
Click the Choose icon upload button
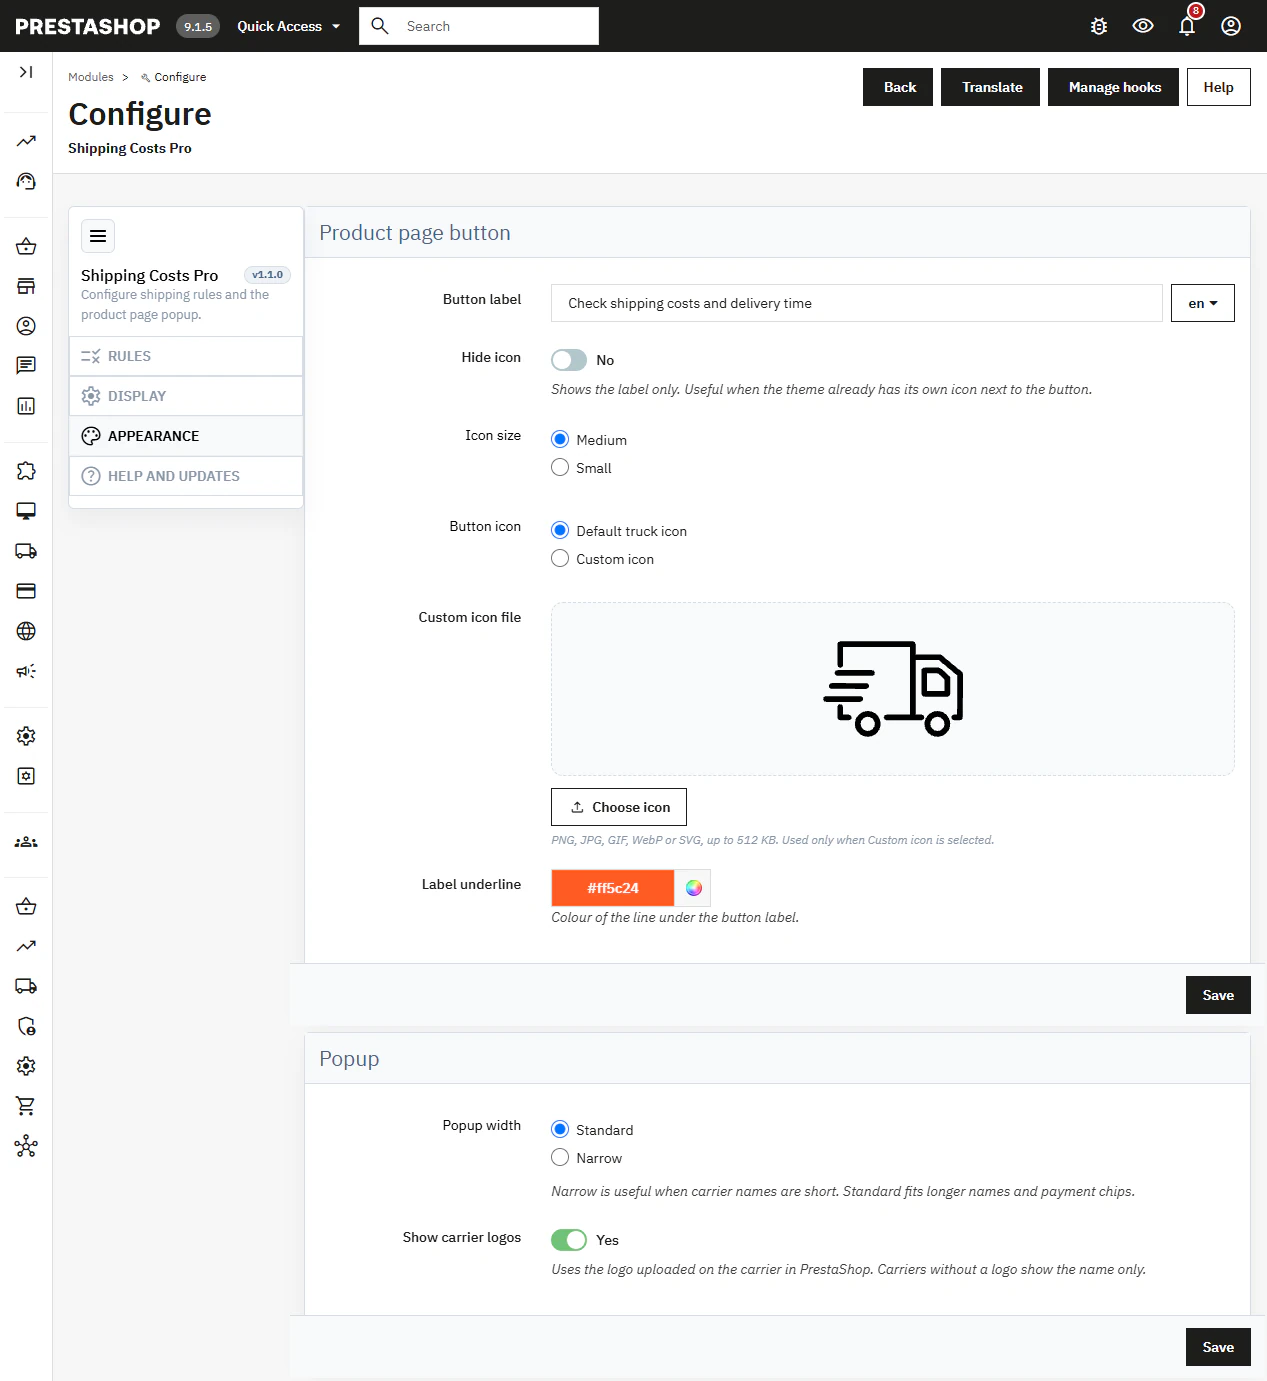click(619, 807)
